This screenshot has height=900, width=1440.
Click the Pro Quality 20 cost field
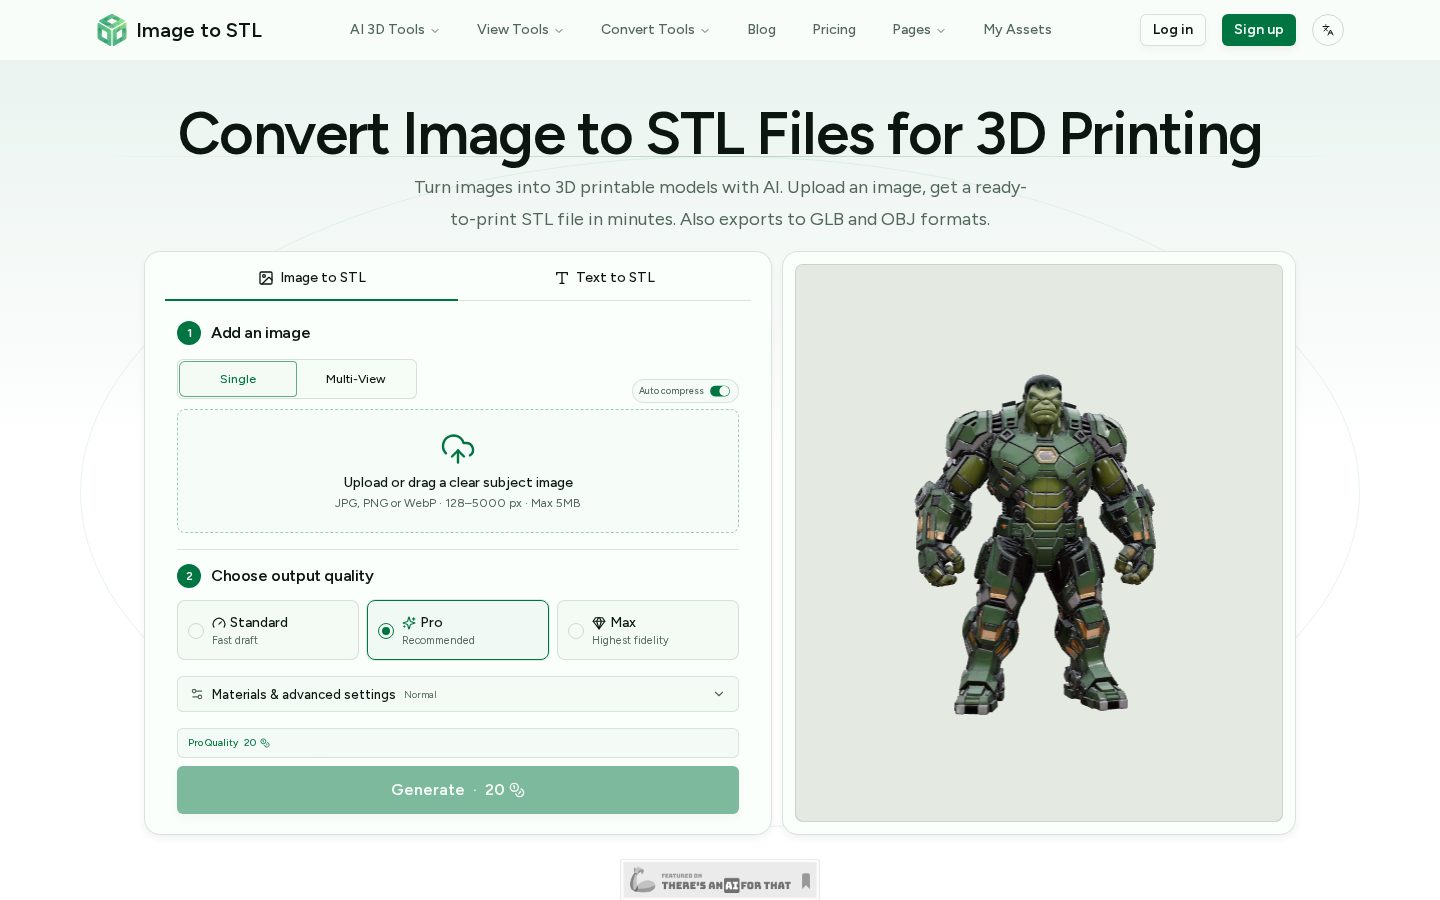click(x=458, y=743)
